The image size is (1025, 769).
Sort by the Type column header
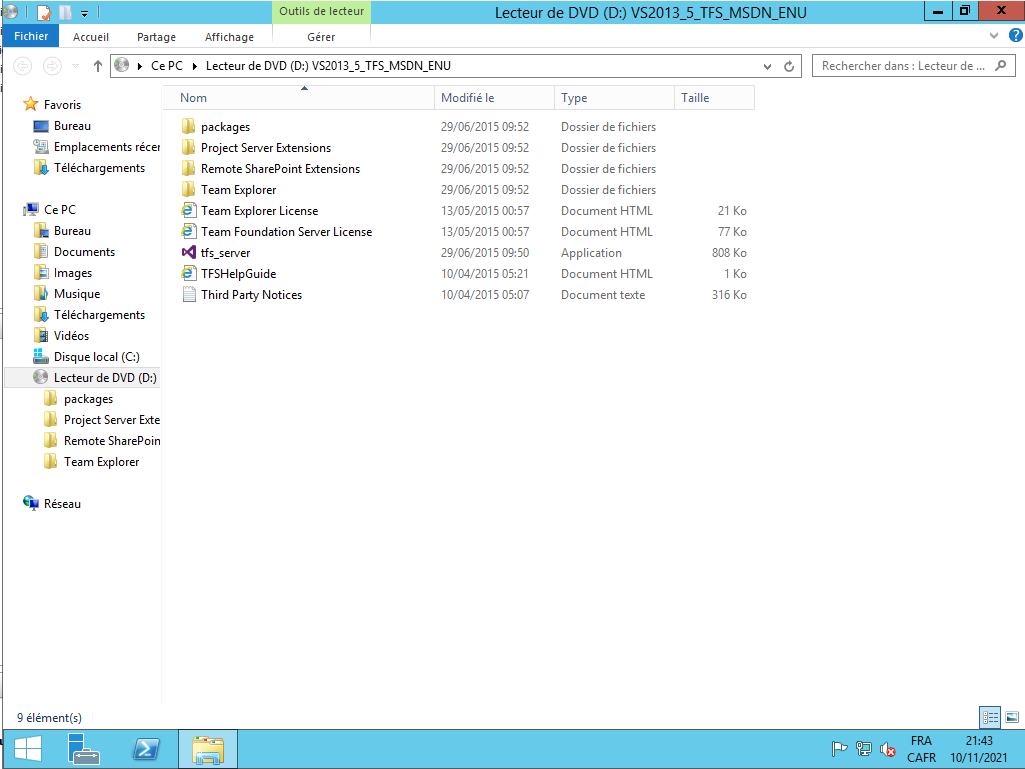pyautogui.click(x=614, y=97)
